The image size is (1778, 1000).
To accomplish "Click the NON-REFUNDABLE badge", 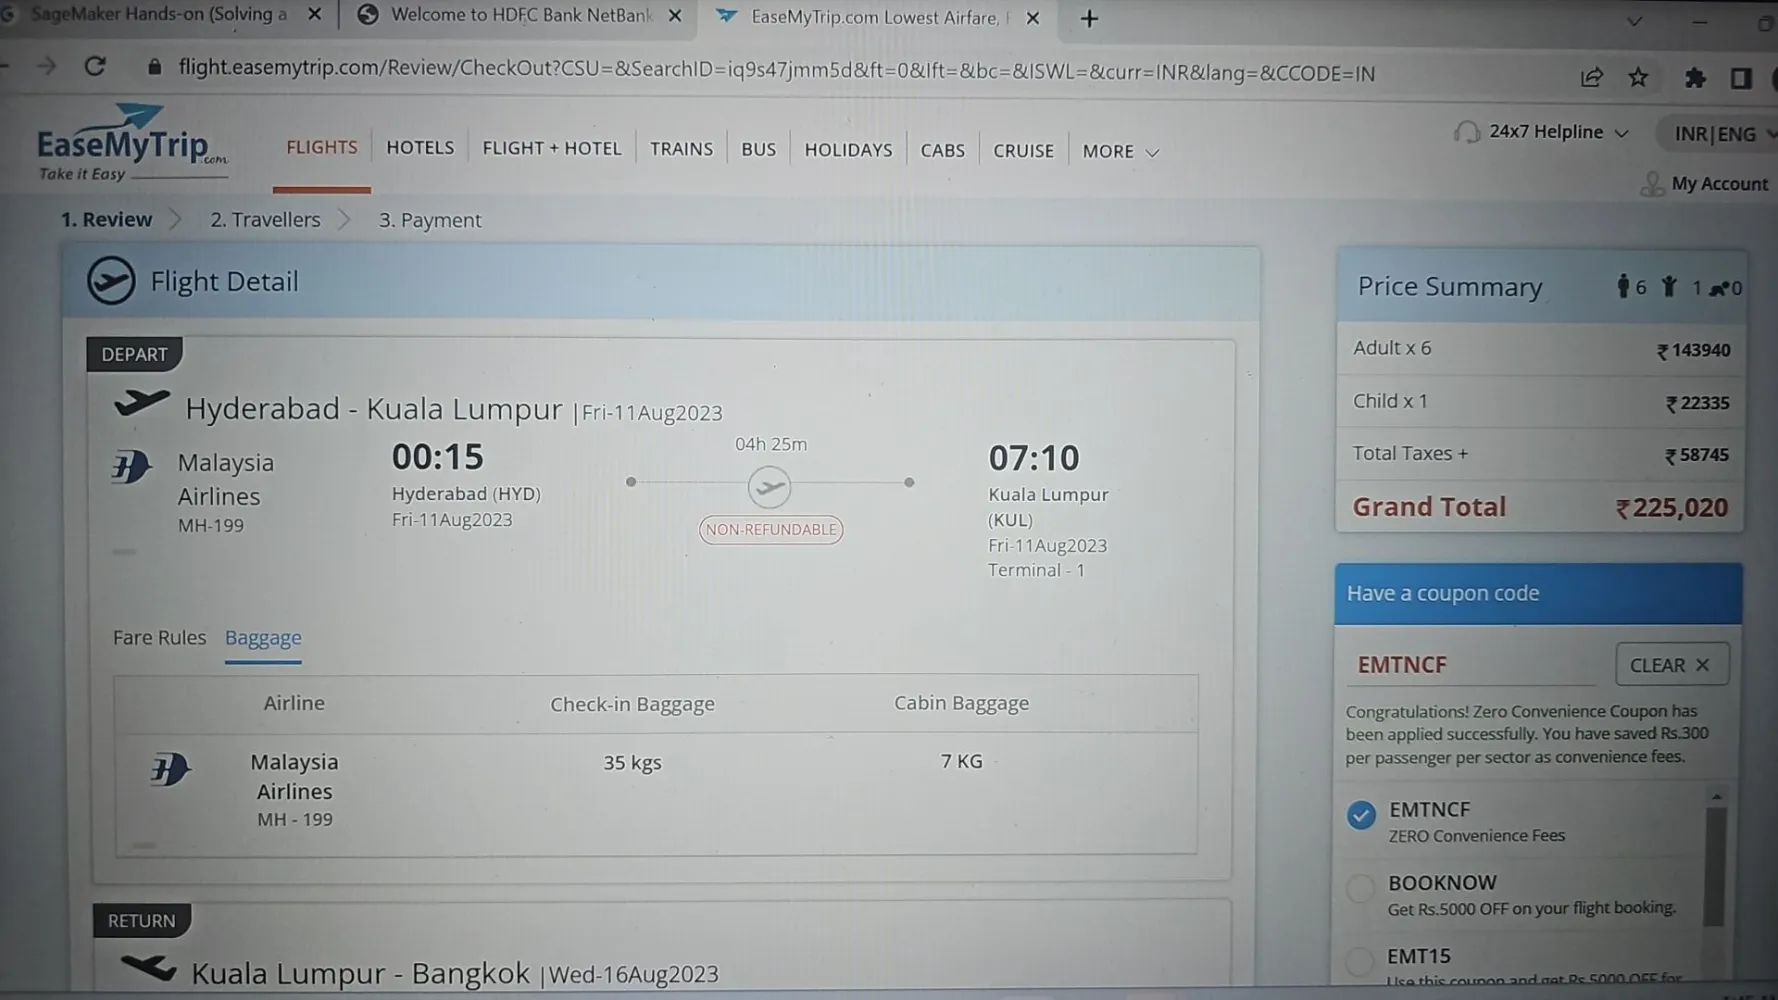I will 770,530.
